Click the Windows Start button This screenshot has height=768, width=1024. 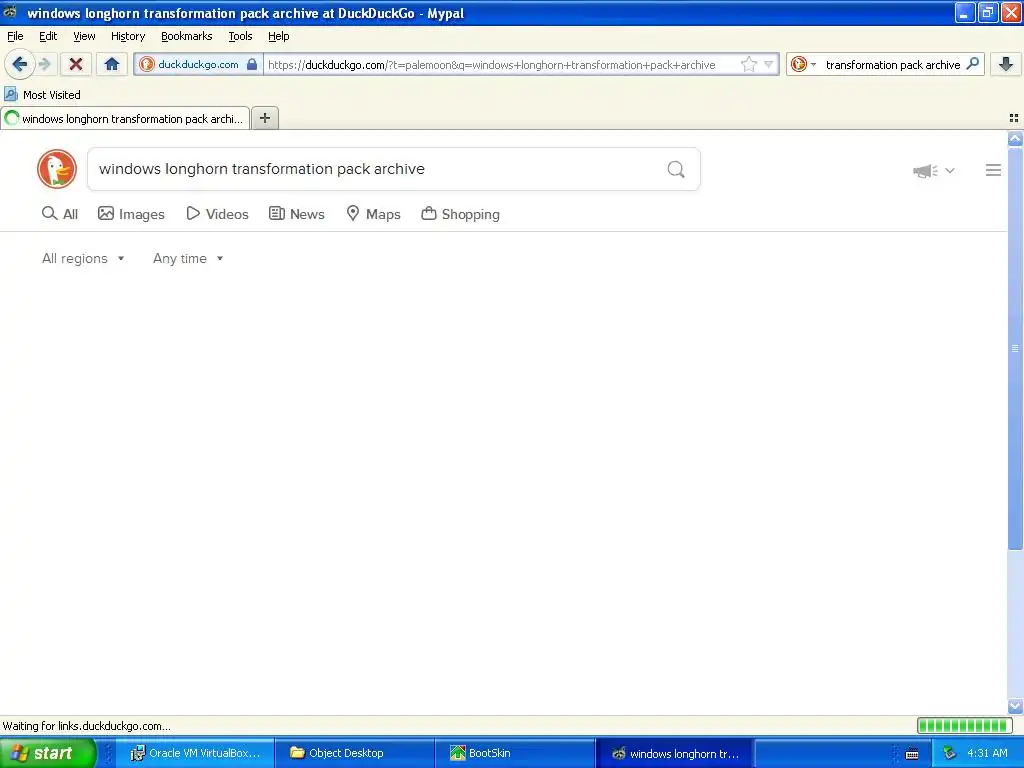tap(47, 753)
